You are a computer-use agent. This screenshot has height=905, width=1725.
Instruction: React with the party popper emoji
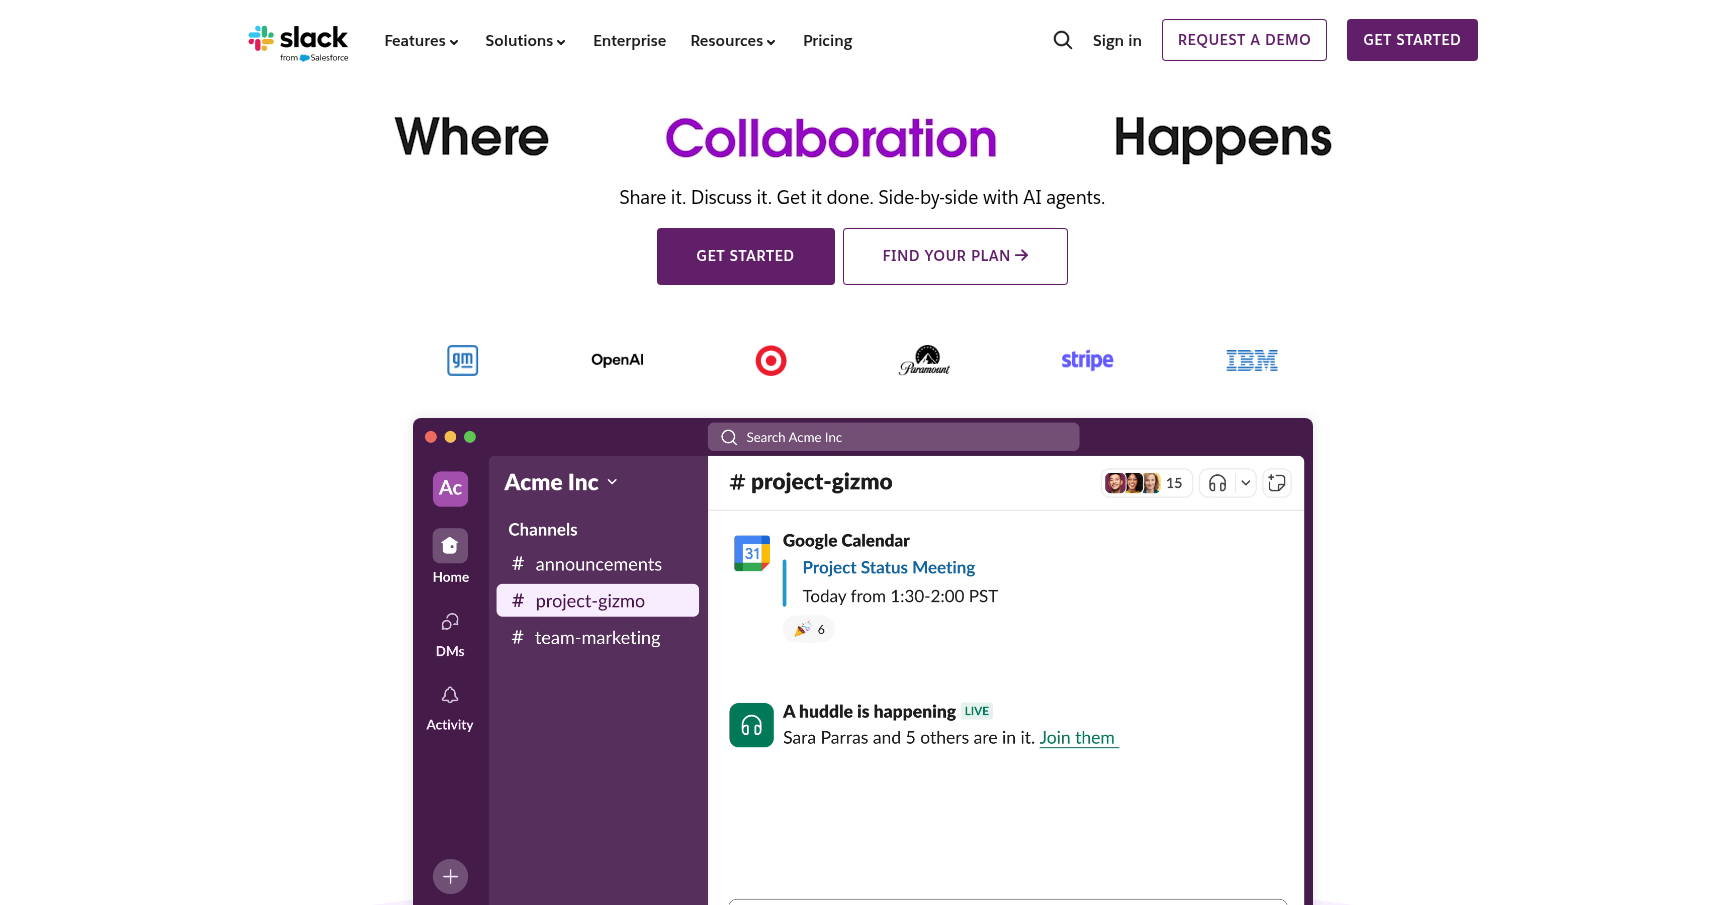(808, 629)
